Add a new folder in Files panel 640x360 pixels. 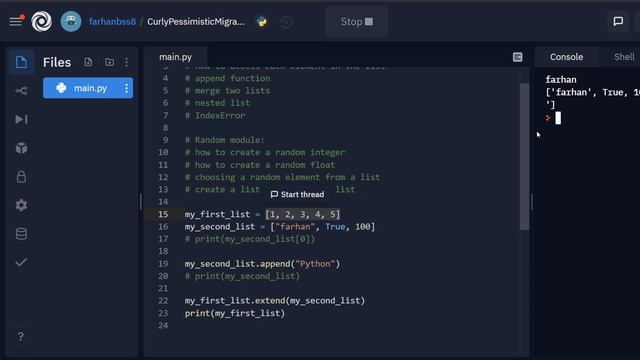click(x=109, y=62)
